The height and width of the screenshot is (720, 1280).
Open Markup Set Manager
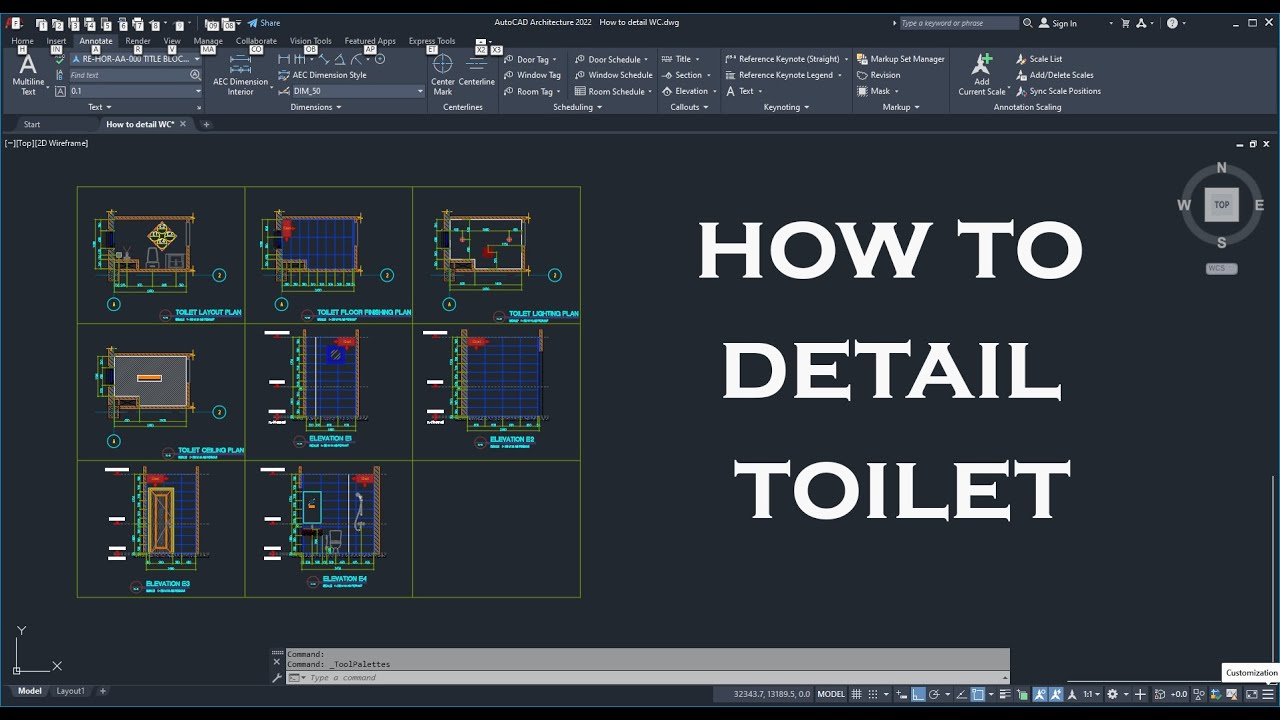point(900,59)
